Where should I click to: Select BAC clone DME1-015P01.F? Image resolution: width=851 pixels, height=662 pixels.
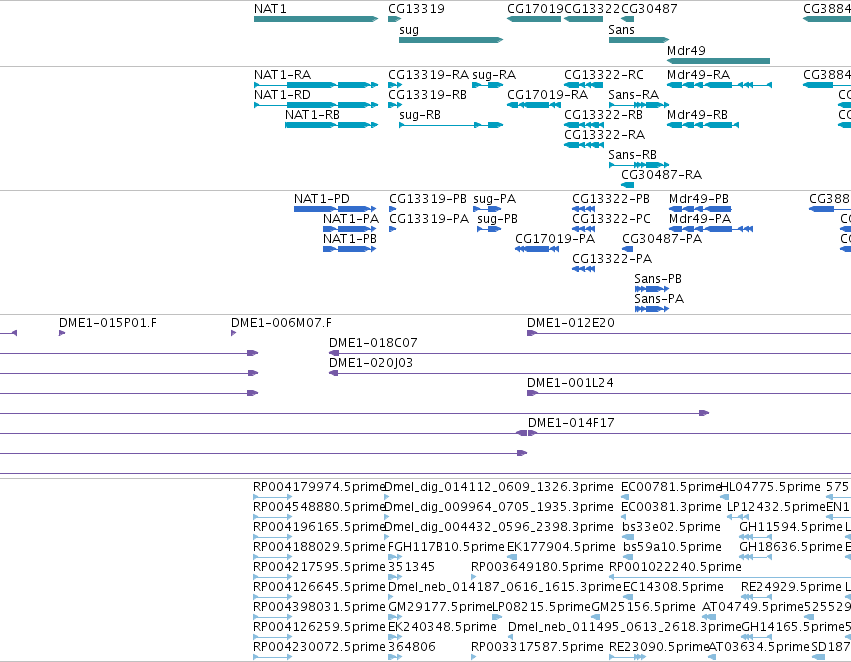click(x=62, y=333)
